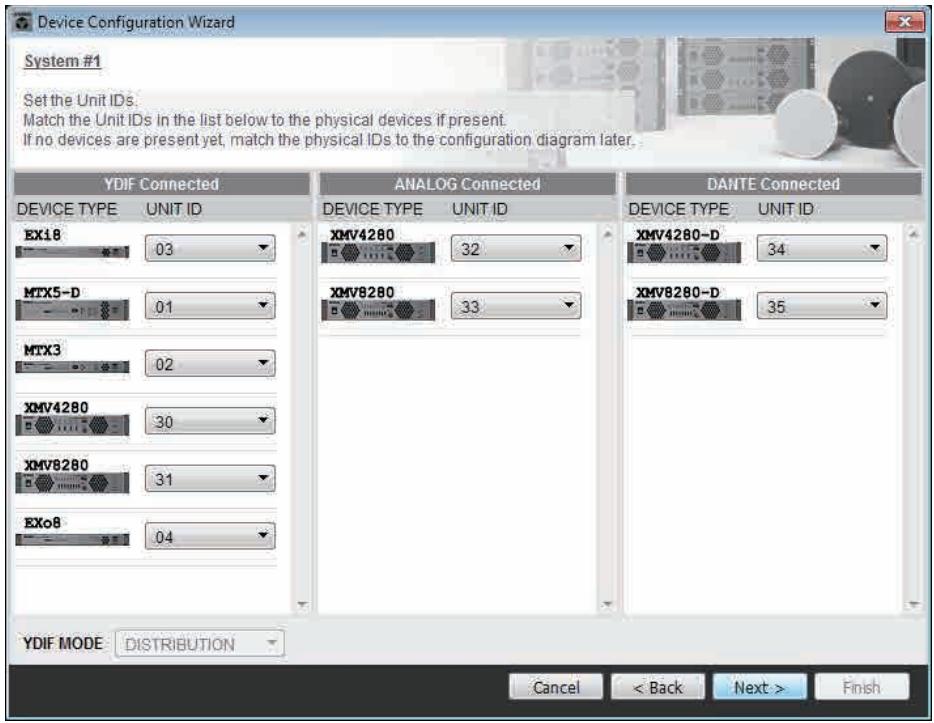
Task: Click the Finish button
Action: (861, 687)
